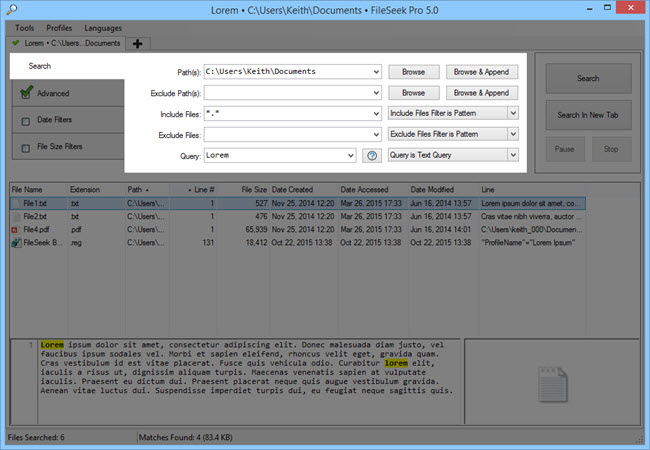Expand the Query history dropdown arrow
The width and height of the screenshot is (650, 450).
click(x=351, y=155)
